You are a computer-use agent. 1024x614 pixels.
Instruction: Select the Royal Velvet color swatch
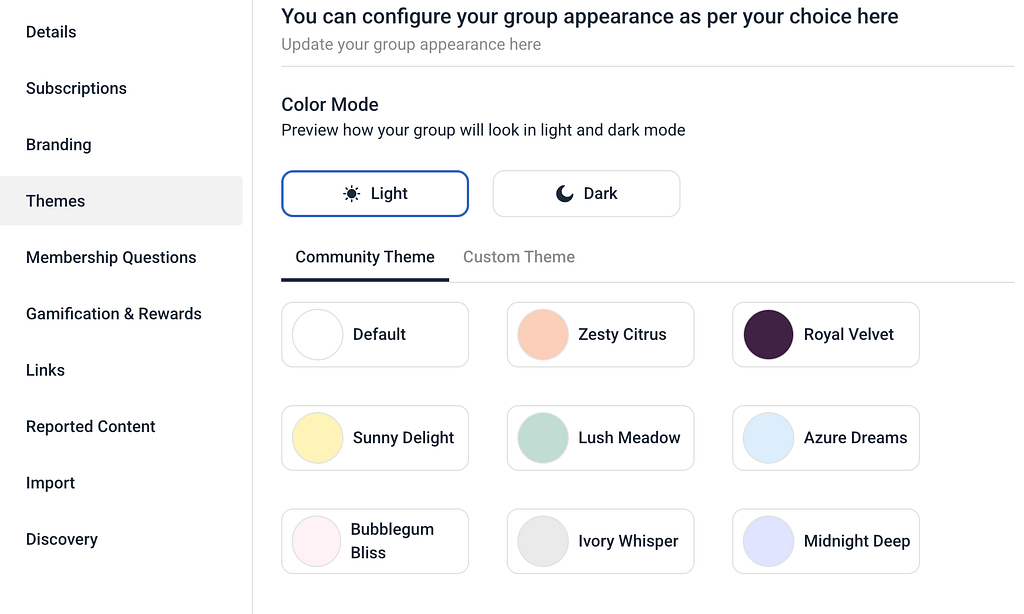coord(768,334)
